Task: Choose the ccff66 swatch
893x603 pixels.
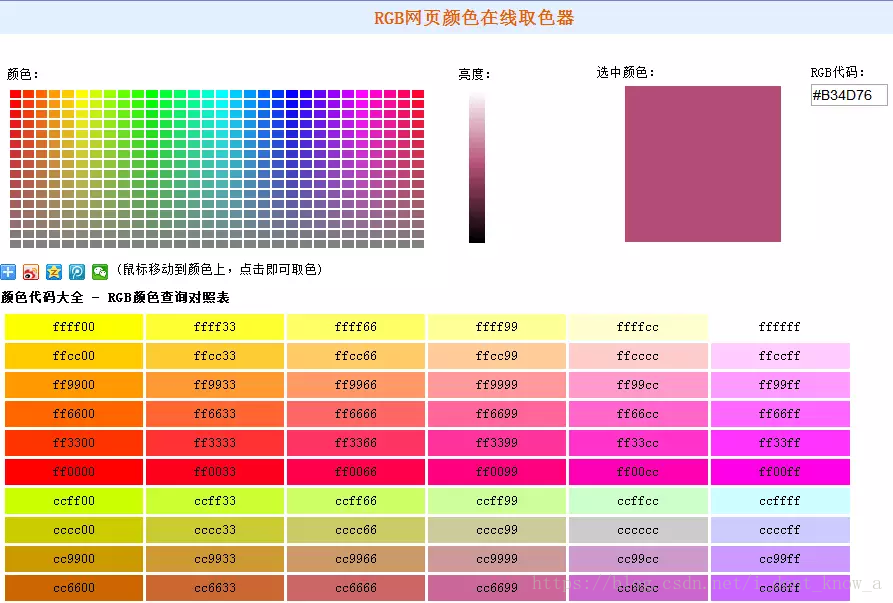Action: 356,501
